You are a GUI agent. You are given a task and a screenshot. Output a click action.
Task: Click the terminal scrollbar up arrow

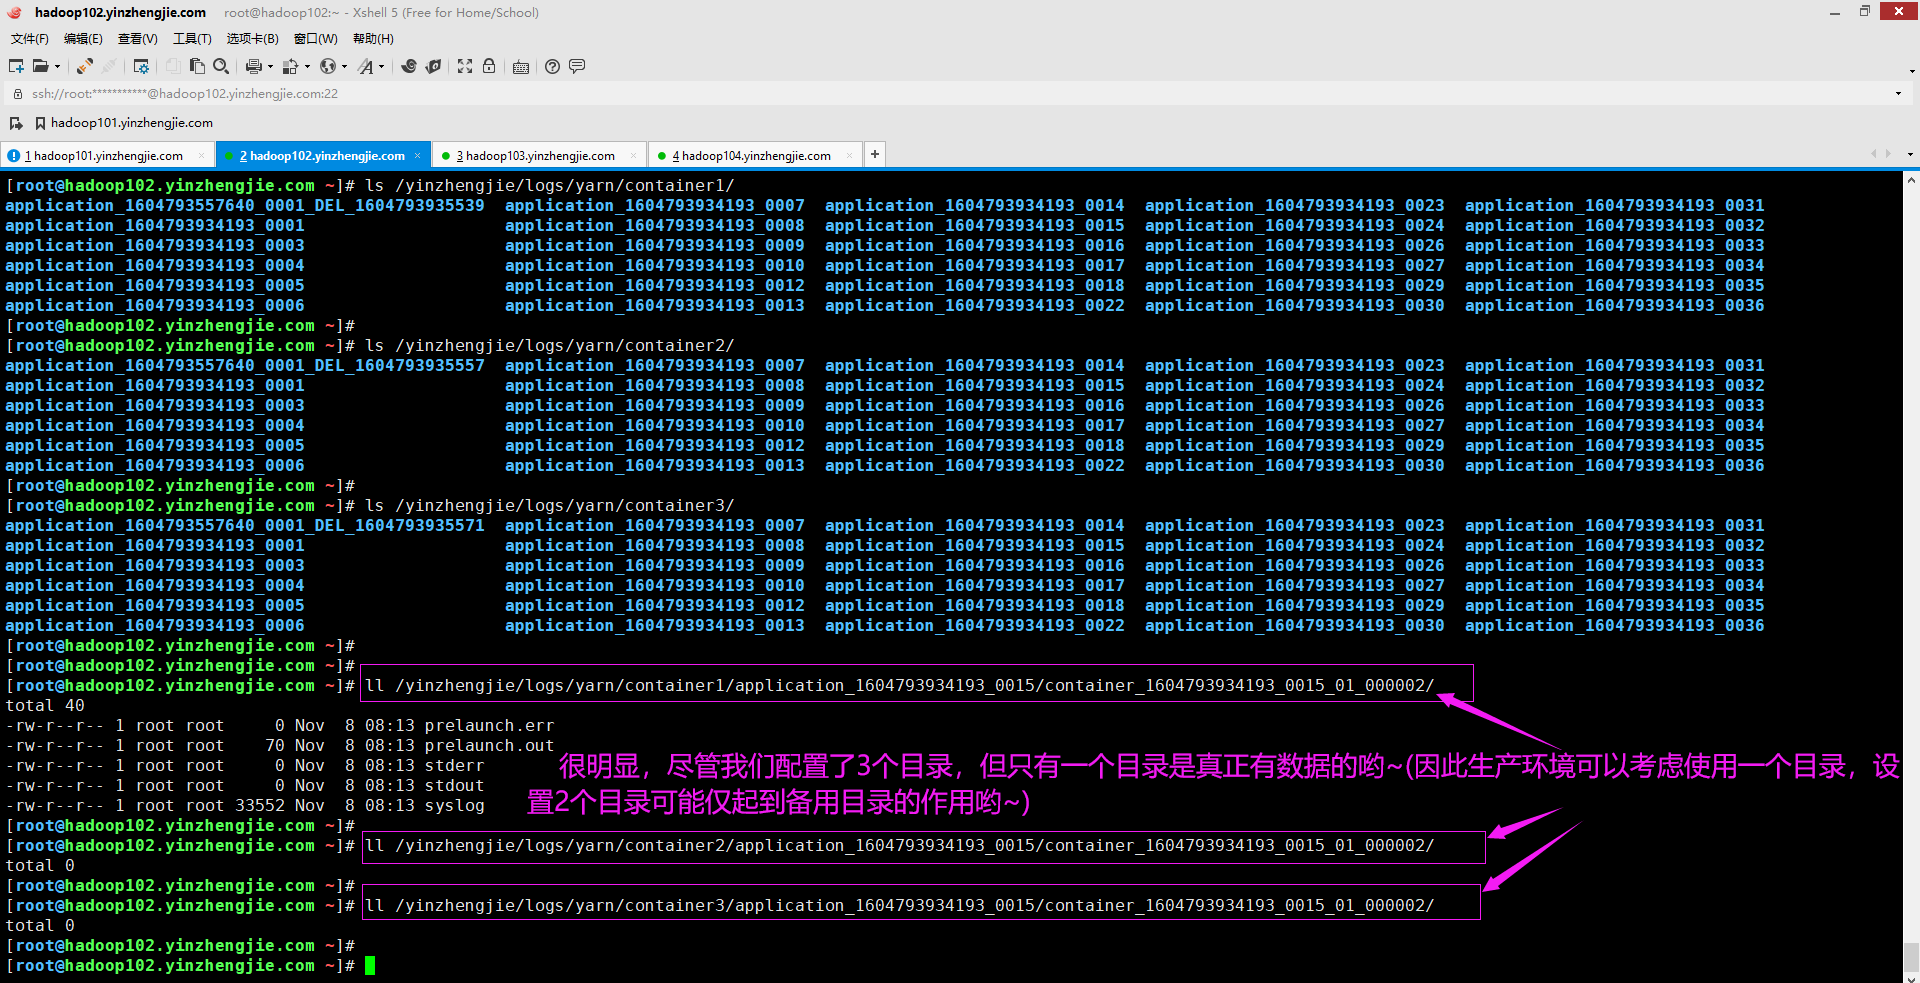(1911, 180)
